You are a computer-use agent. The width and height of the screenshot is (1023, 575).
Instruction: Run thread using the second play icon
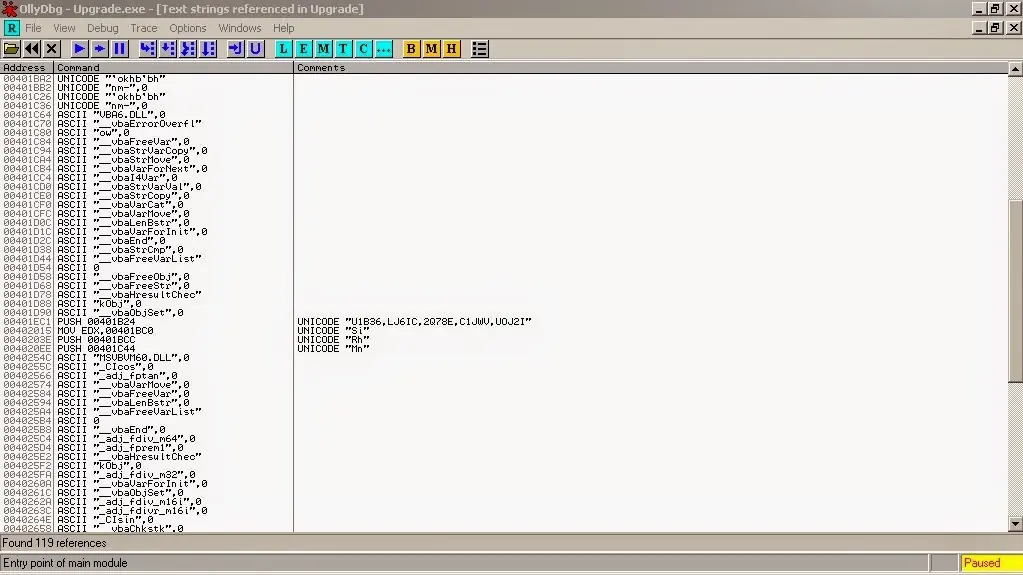click(99, 49)
